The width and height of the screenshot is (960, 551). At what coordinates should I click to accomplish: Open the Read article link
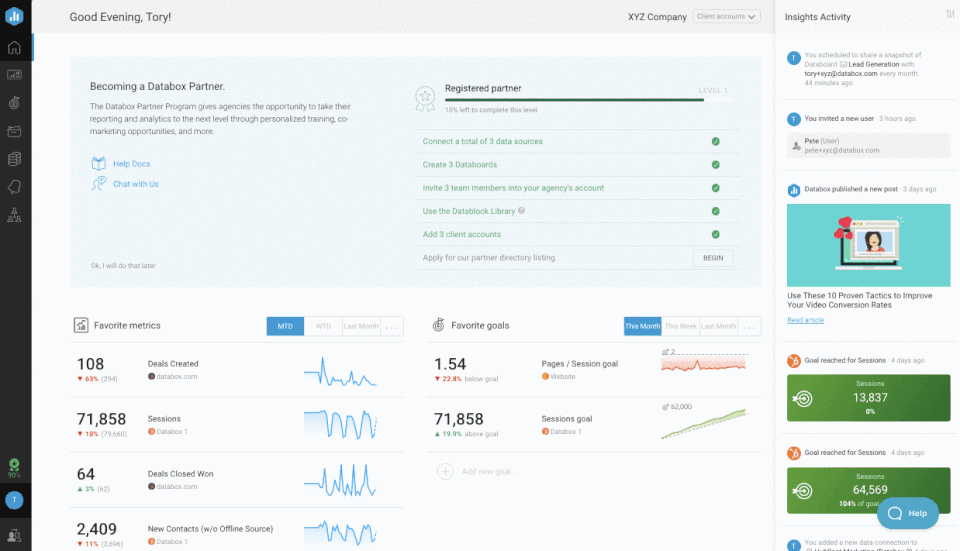point(805,320)
